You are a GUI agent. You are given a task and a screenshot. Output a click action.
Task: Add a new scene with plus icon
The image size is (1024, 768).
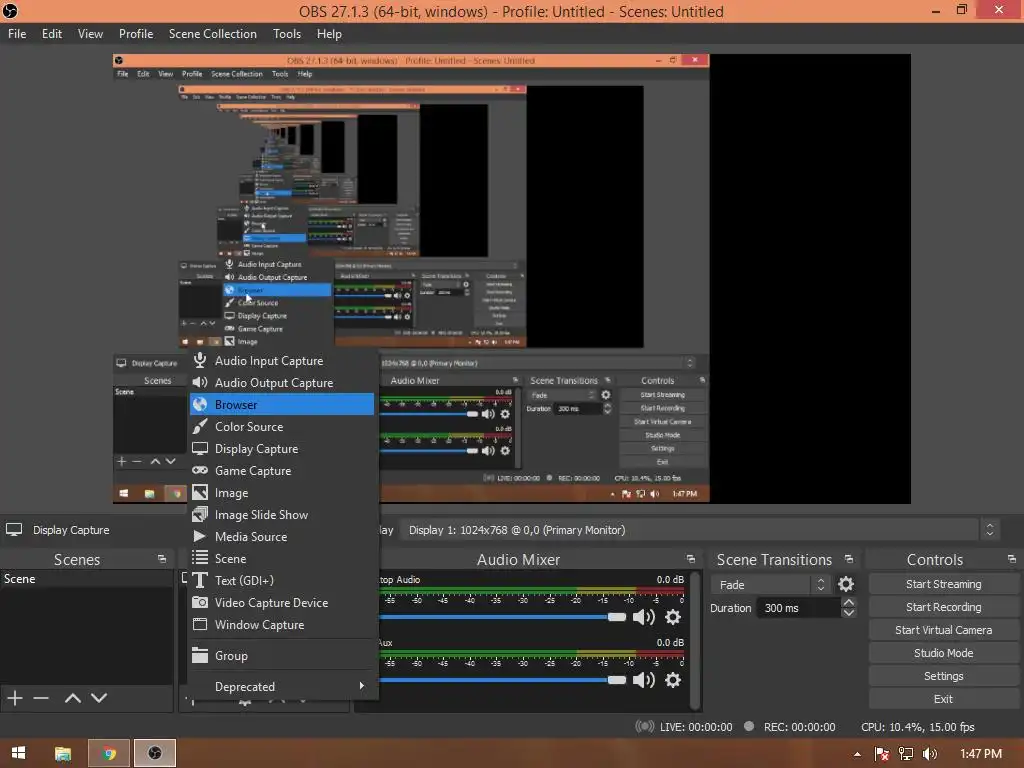[15, 698]
